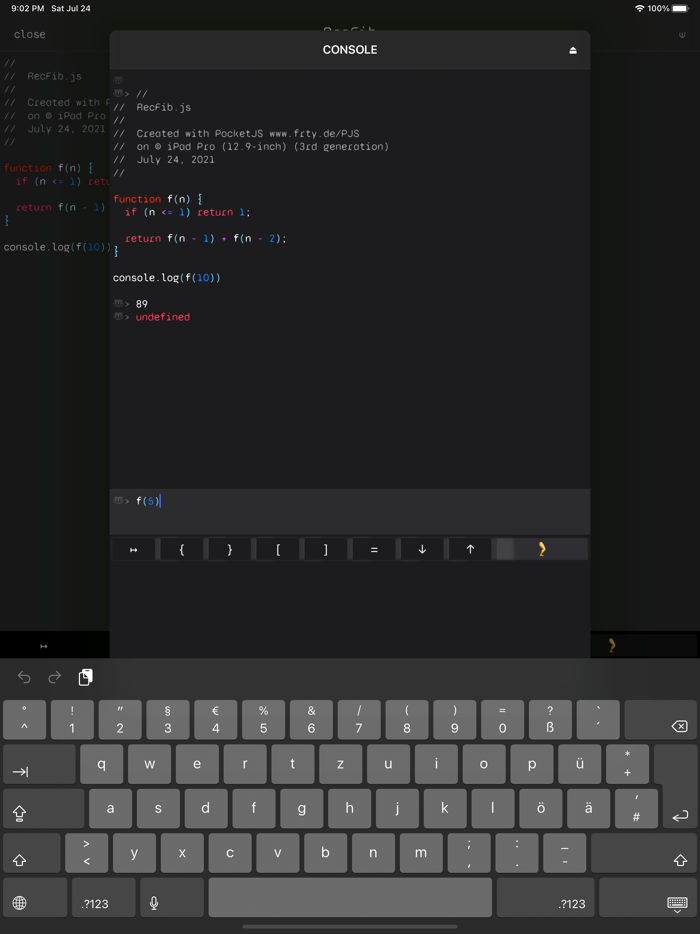Tap the less-than greater-than key
This screenshot has height=934, width=700.
tap(87, 853)
